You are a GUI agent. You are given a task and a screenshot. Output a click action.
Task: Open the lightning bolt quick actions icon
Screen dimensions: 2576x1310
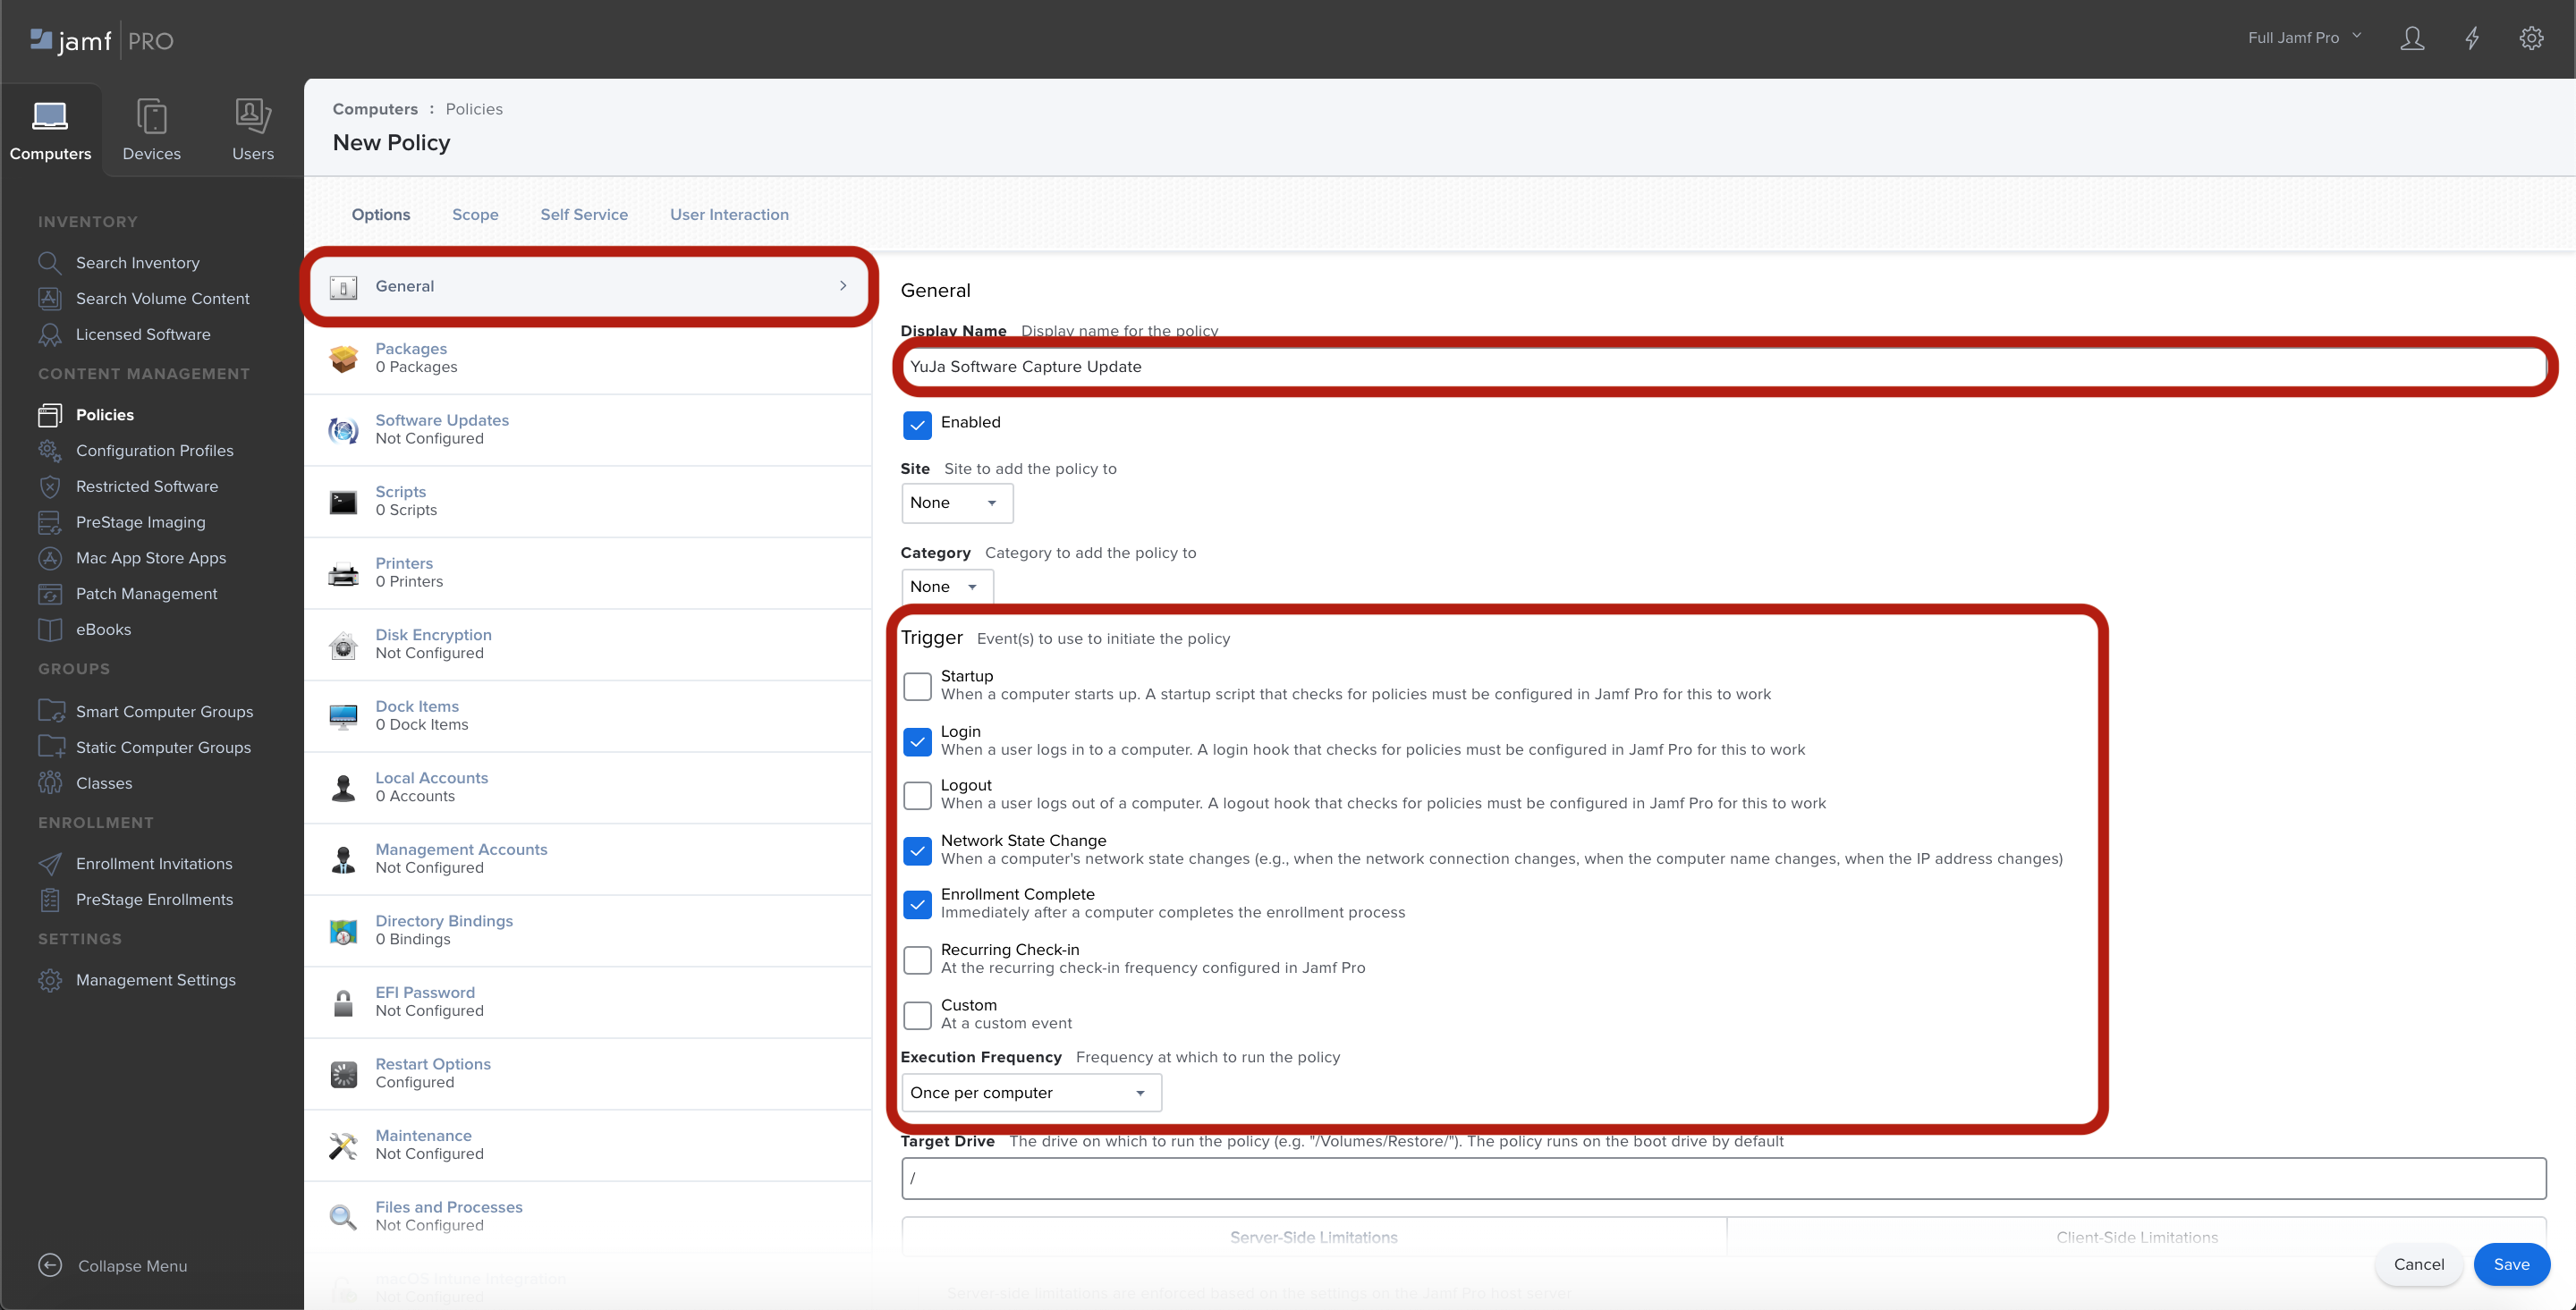tap(2472, 38)
